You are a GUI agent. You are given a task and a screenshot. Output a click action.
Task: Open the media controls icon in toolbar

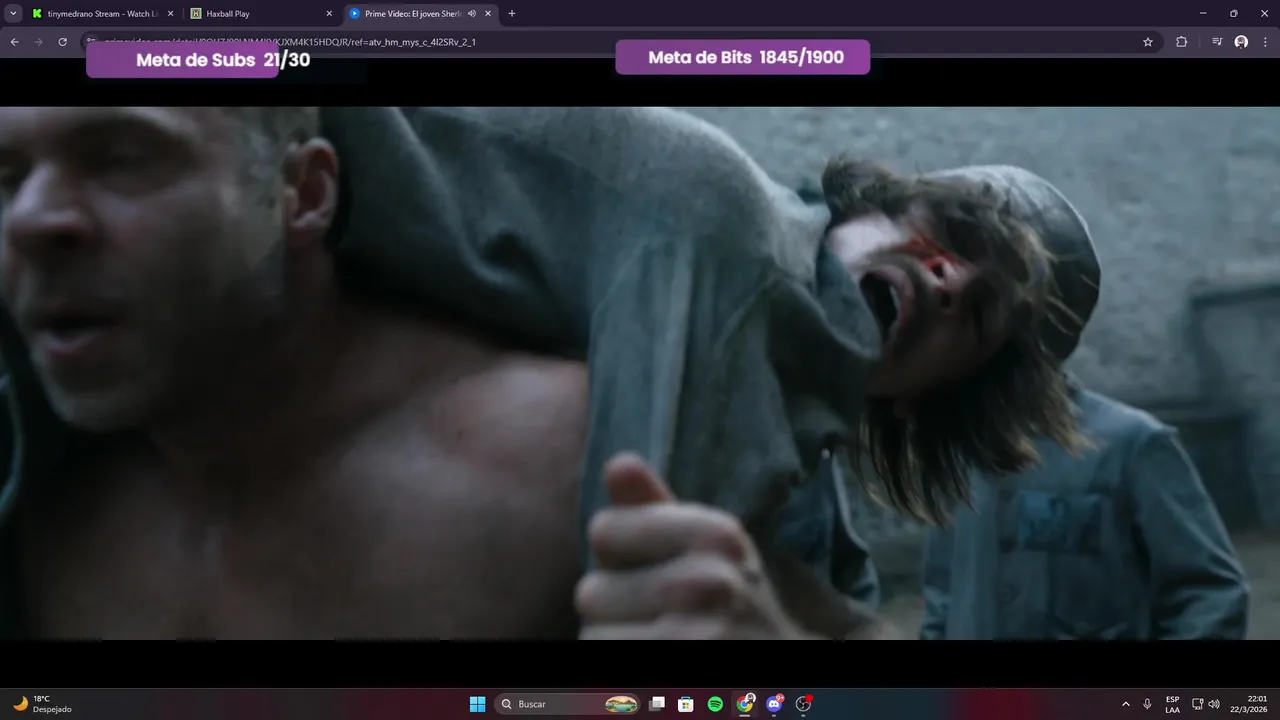[1217, 42]
